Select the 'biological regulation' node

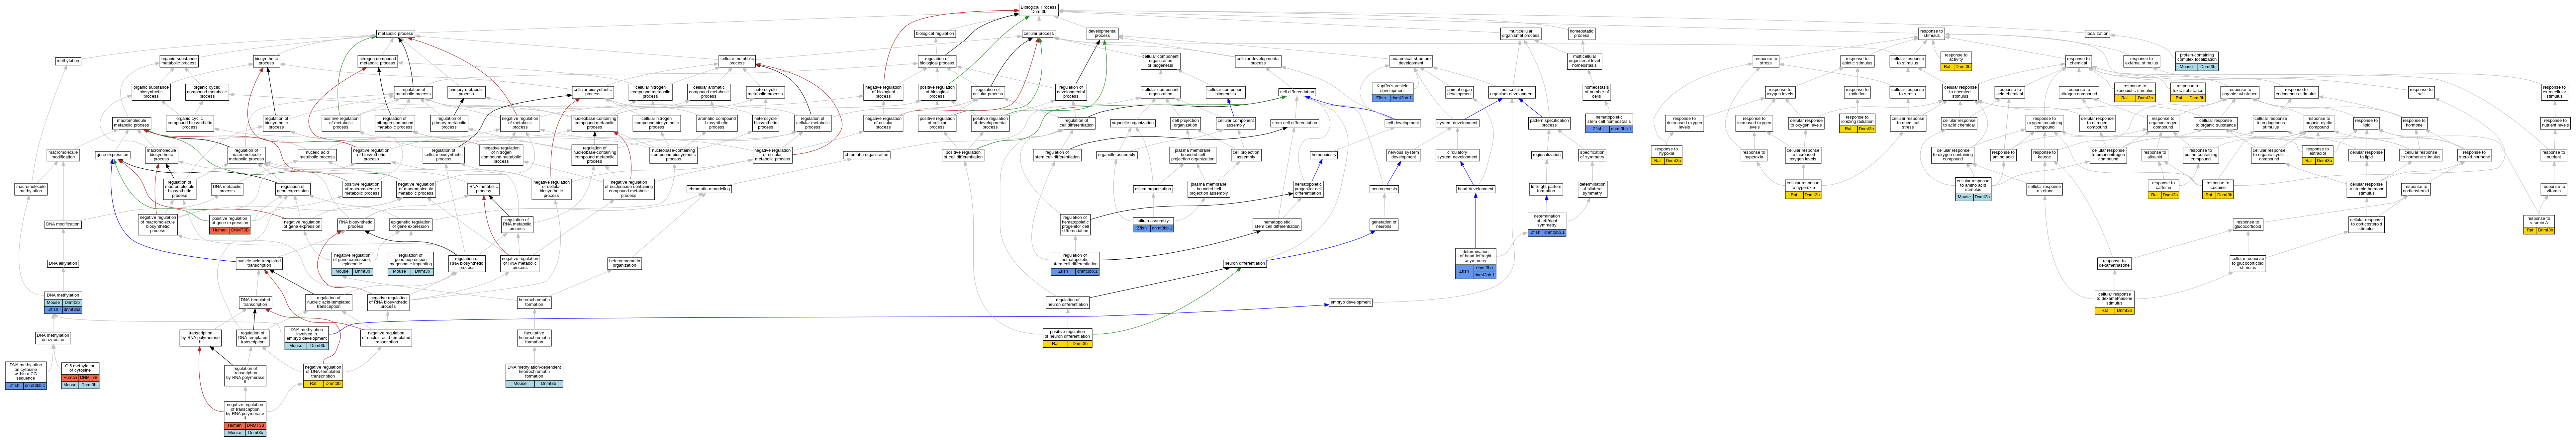coord(935,34)
